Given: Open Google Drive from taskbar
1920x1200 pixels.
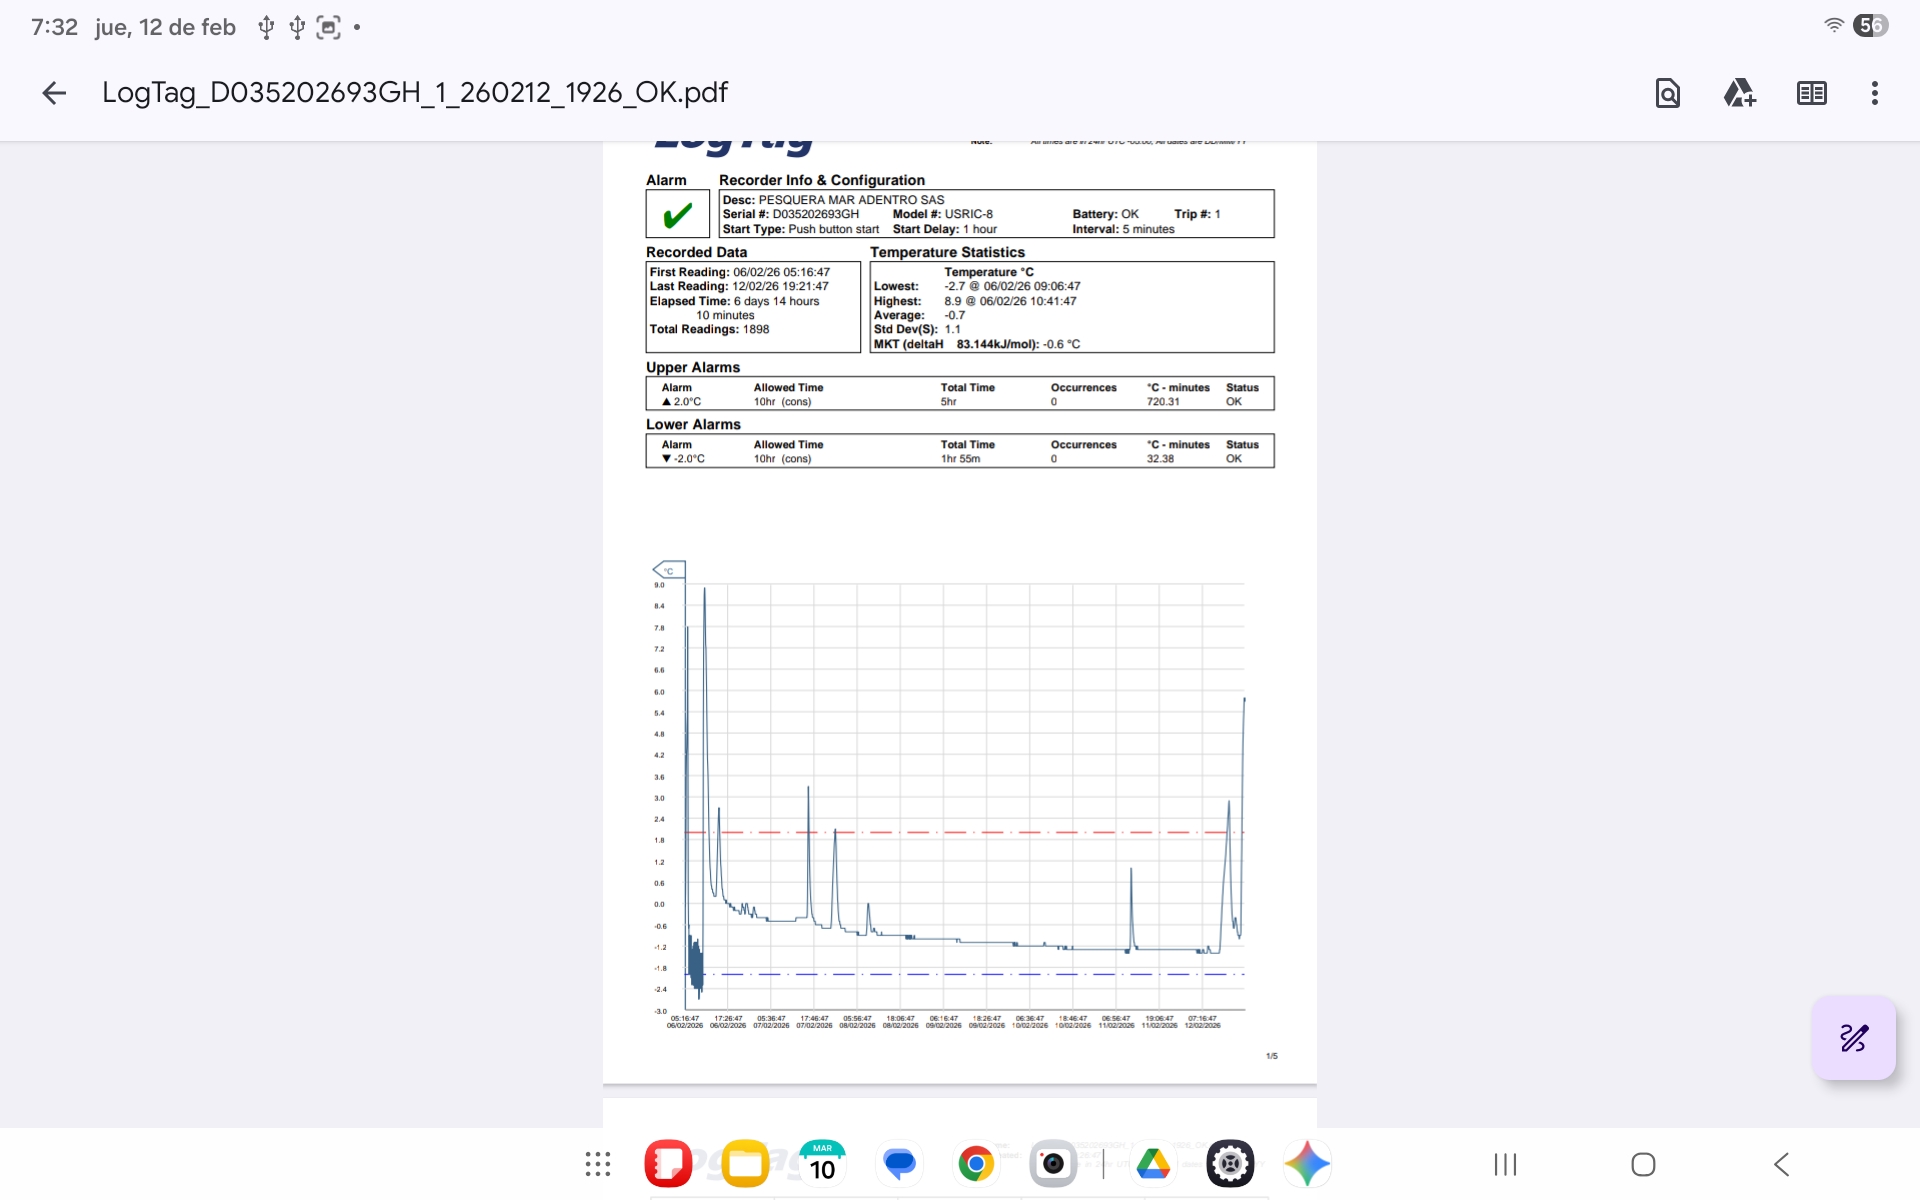Looking at the screenshot, I should 1153,1164.
